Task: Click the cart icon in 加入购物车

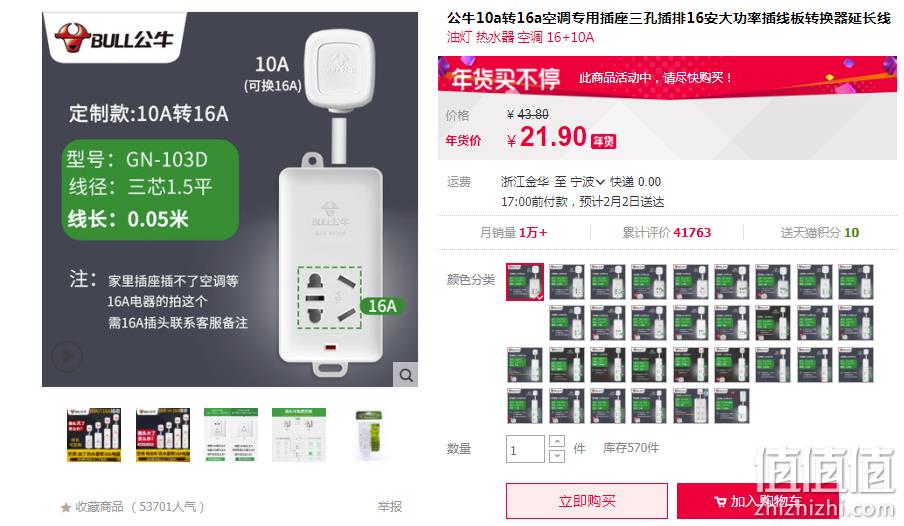Action: 720,502
